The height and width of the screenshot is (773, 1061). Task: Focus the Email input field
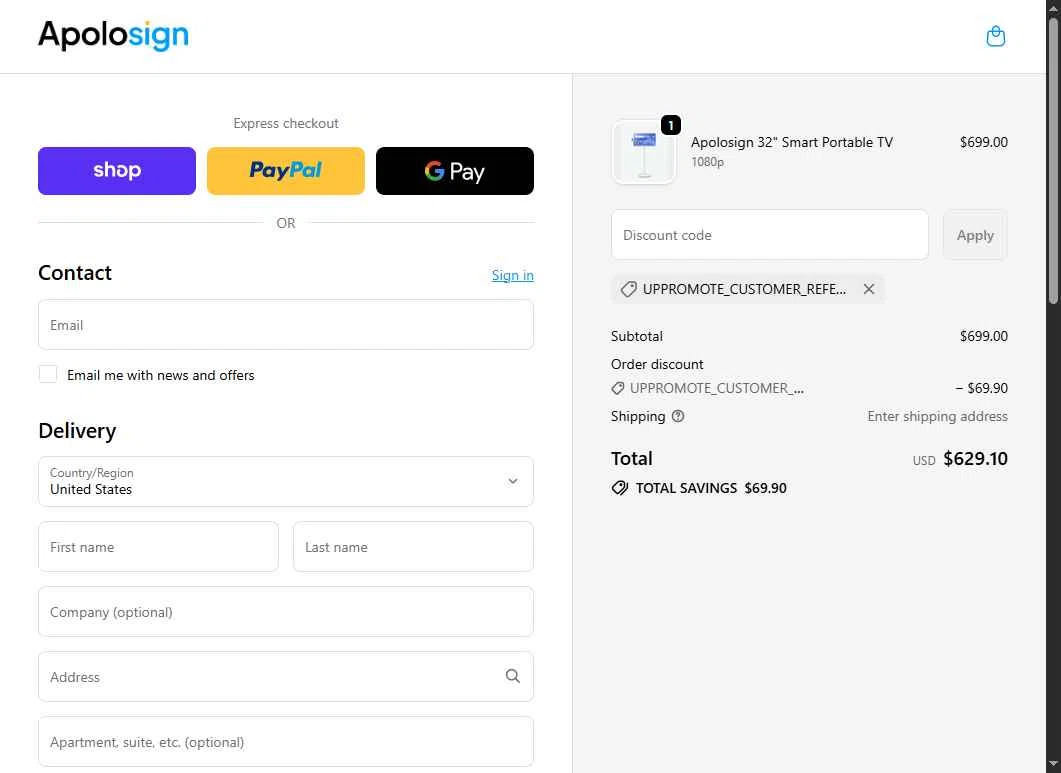tap(286, 325)
